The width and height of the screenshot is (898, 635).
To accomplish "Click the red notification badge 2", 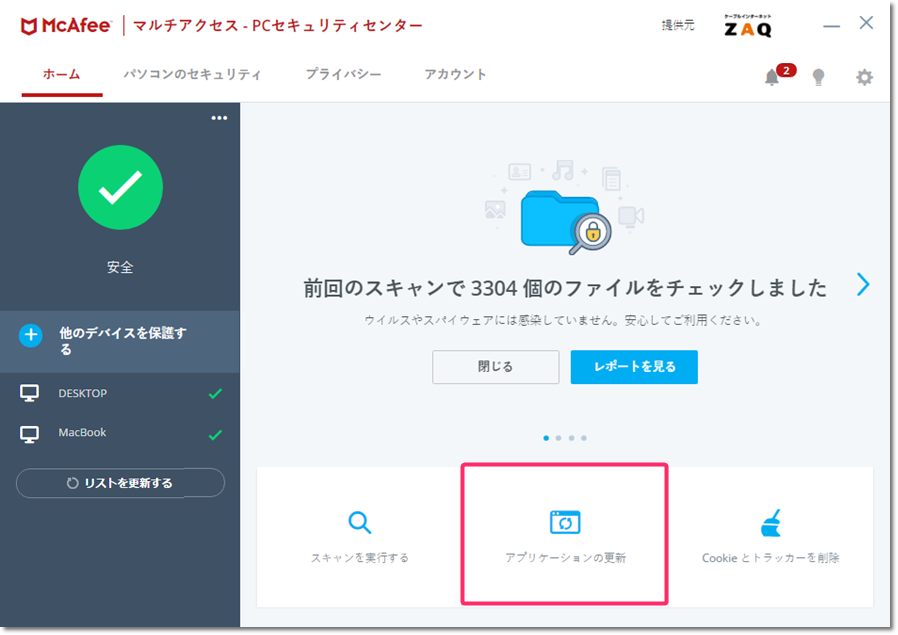I will (786, 70).
